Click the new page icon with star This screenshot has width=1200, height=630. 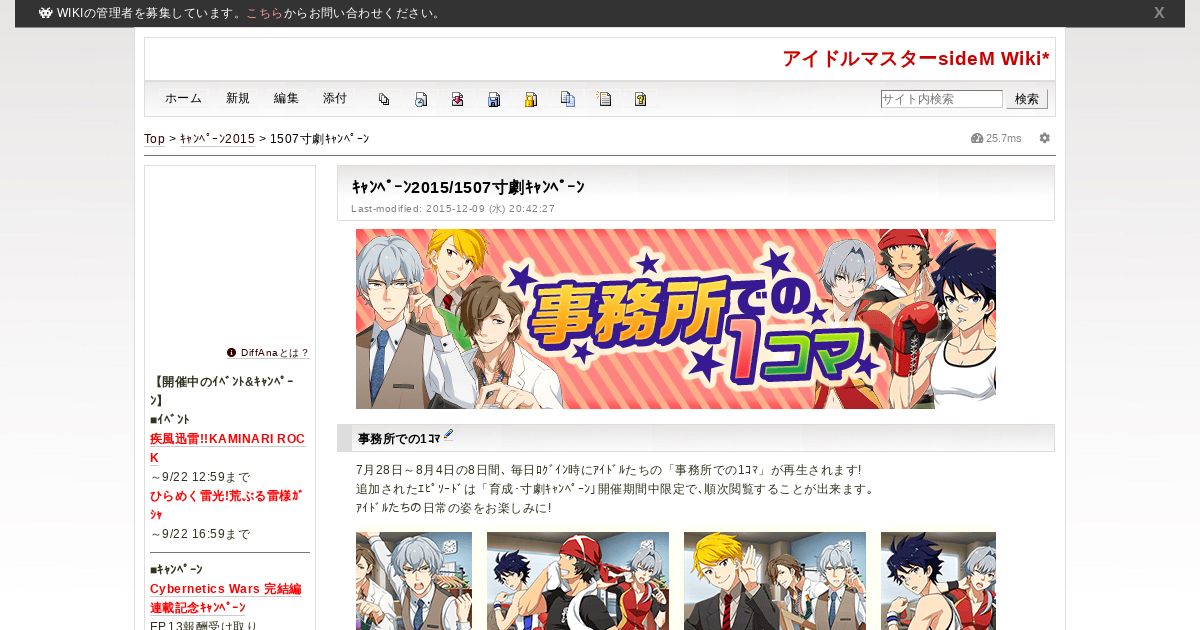604,99
